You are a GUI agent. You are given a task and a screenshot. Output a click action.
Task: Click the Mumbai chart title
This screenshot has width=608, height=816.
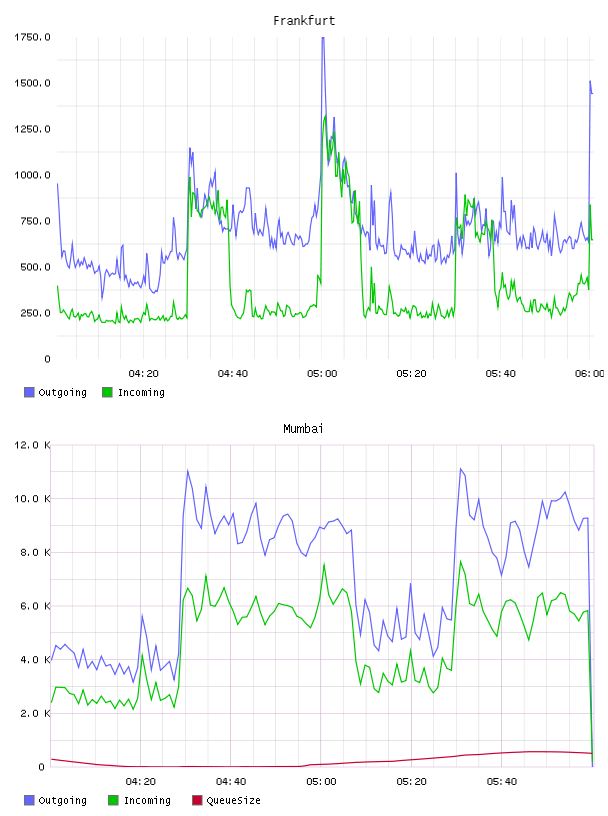[303, 429]
